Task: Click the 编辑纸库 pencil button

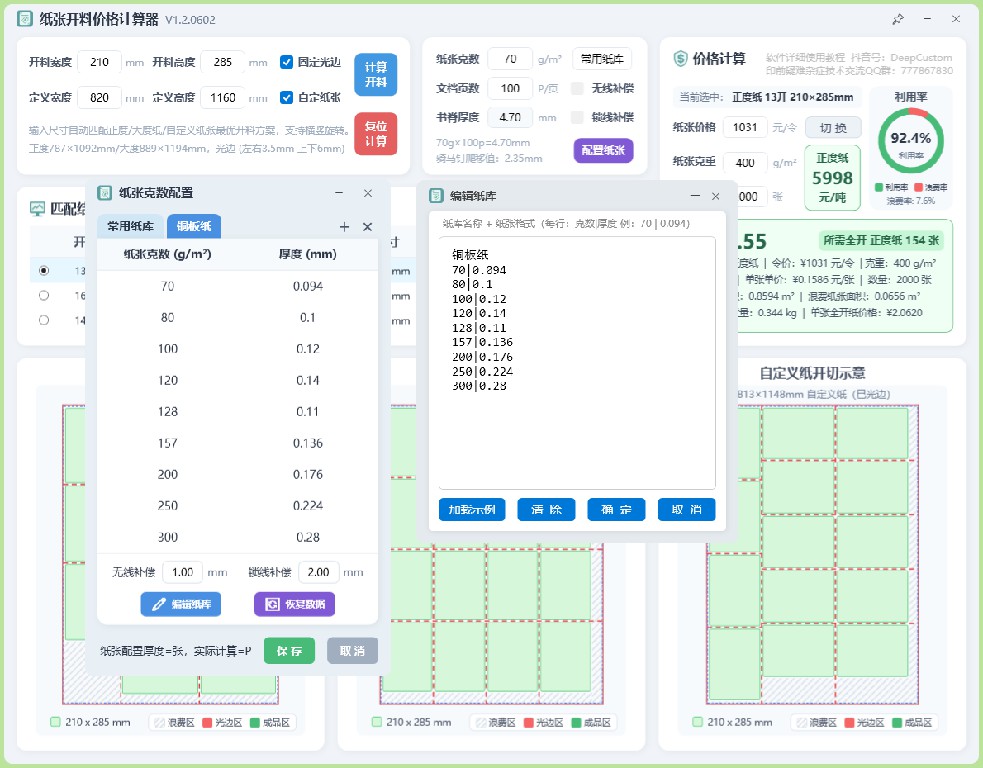Action: [181, 604]
